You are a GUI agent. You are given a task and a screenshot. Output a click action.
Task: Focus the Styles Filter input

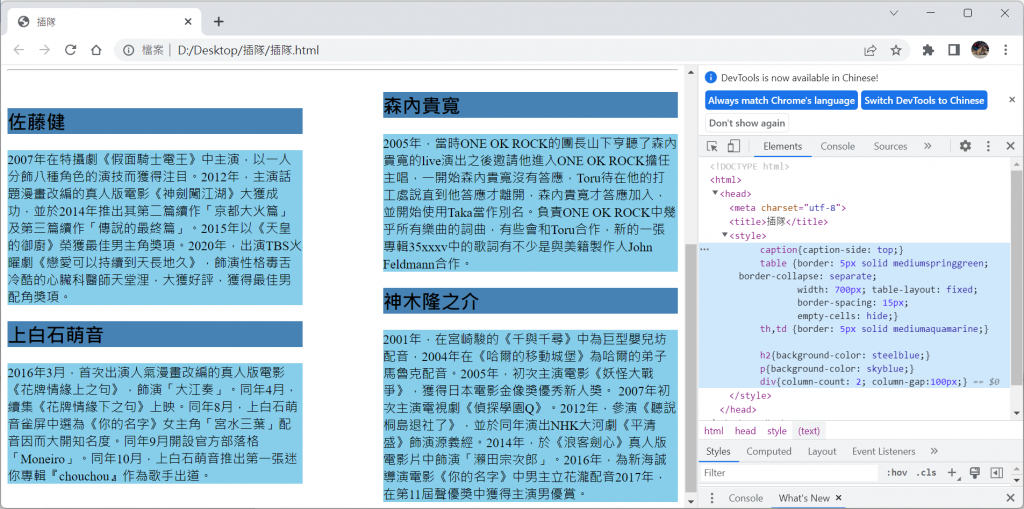point(787,472)
